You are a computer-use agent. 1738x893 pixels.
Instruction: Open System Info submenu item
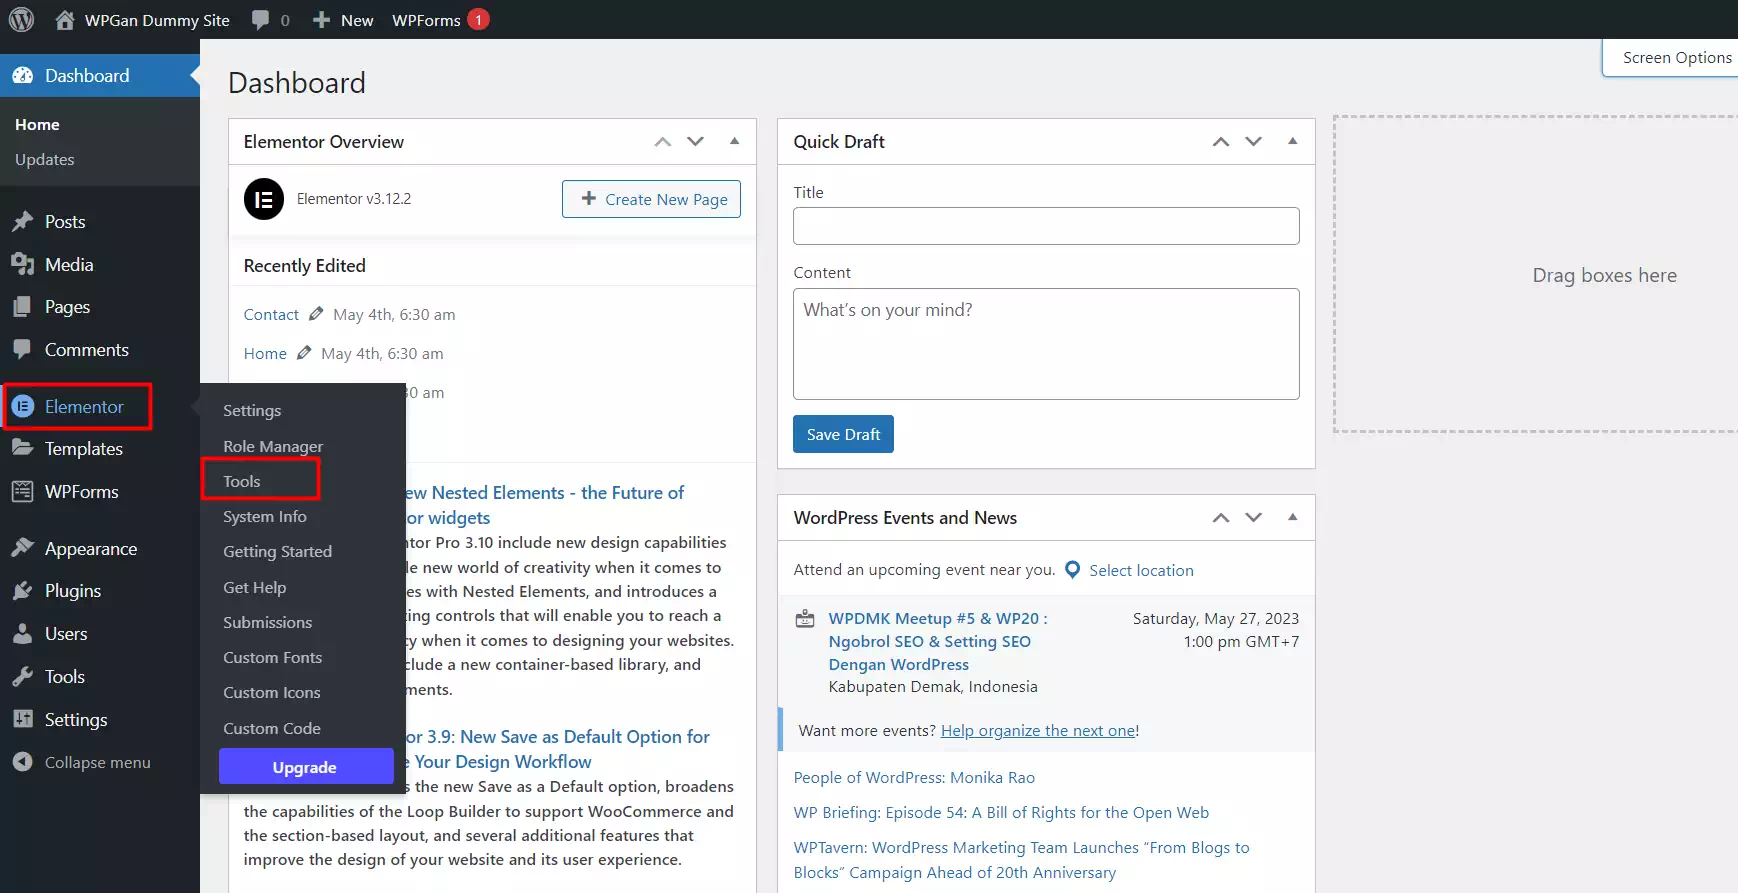265,517
